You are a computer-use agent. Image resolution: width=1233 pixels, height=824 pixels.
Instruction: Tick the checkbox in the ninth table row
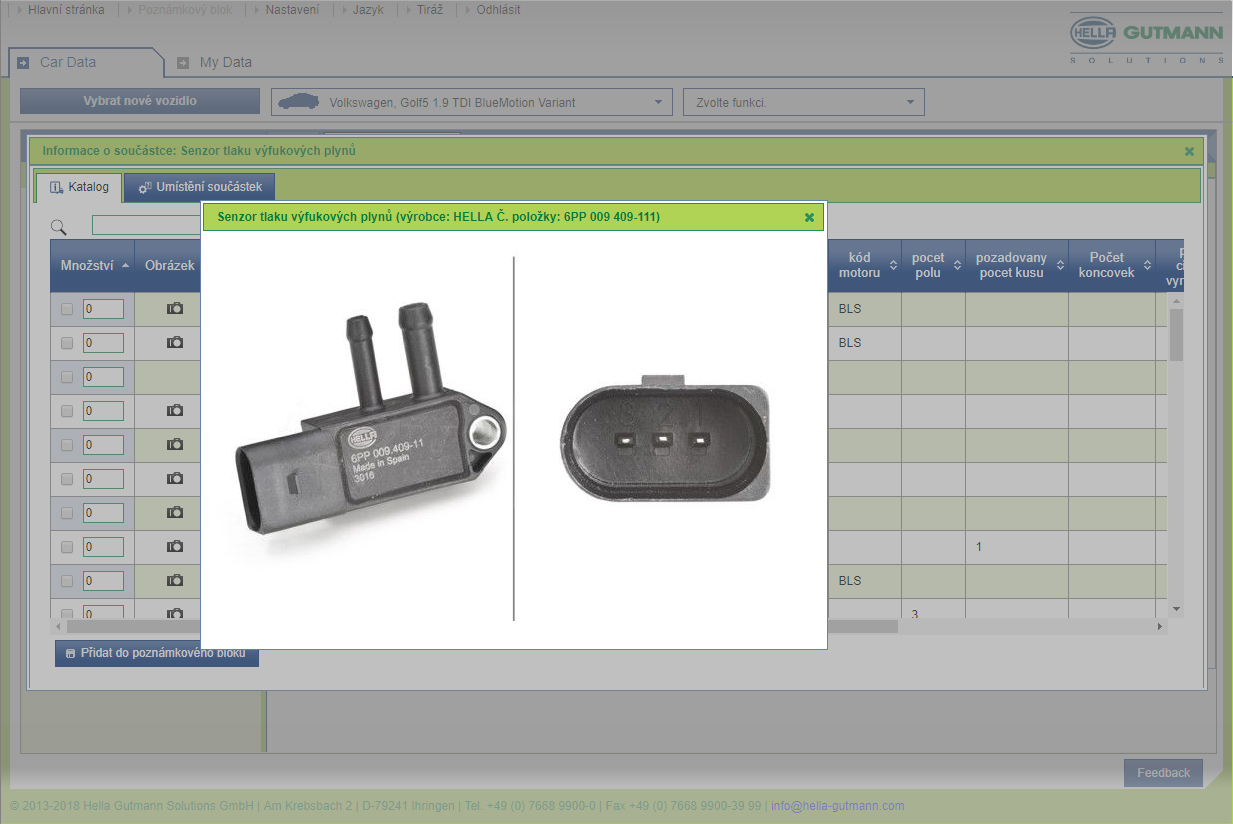67,582
